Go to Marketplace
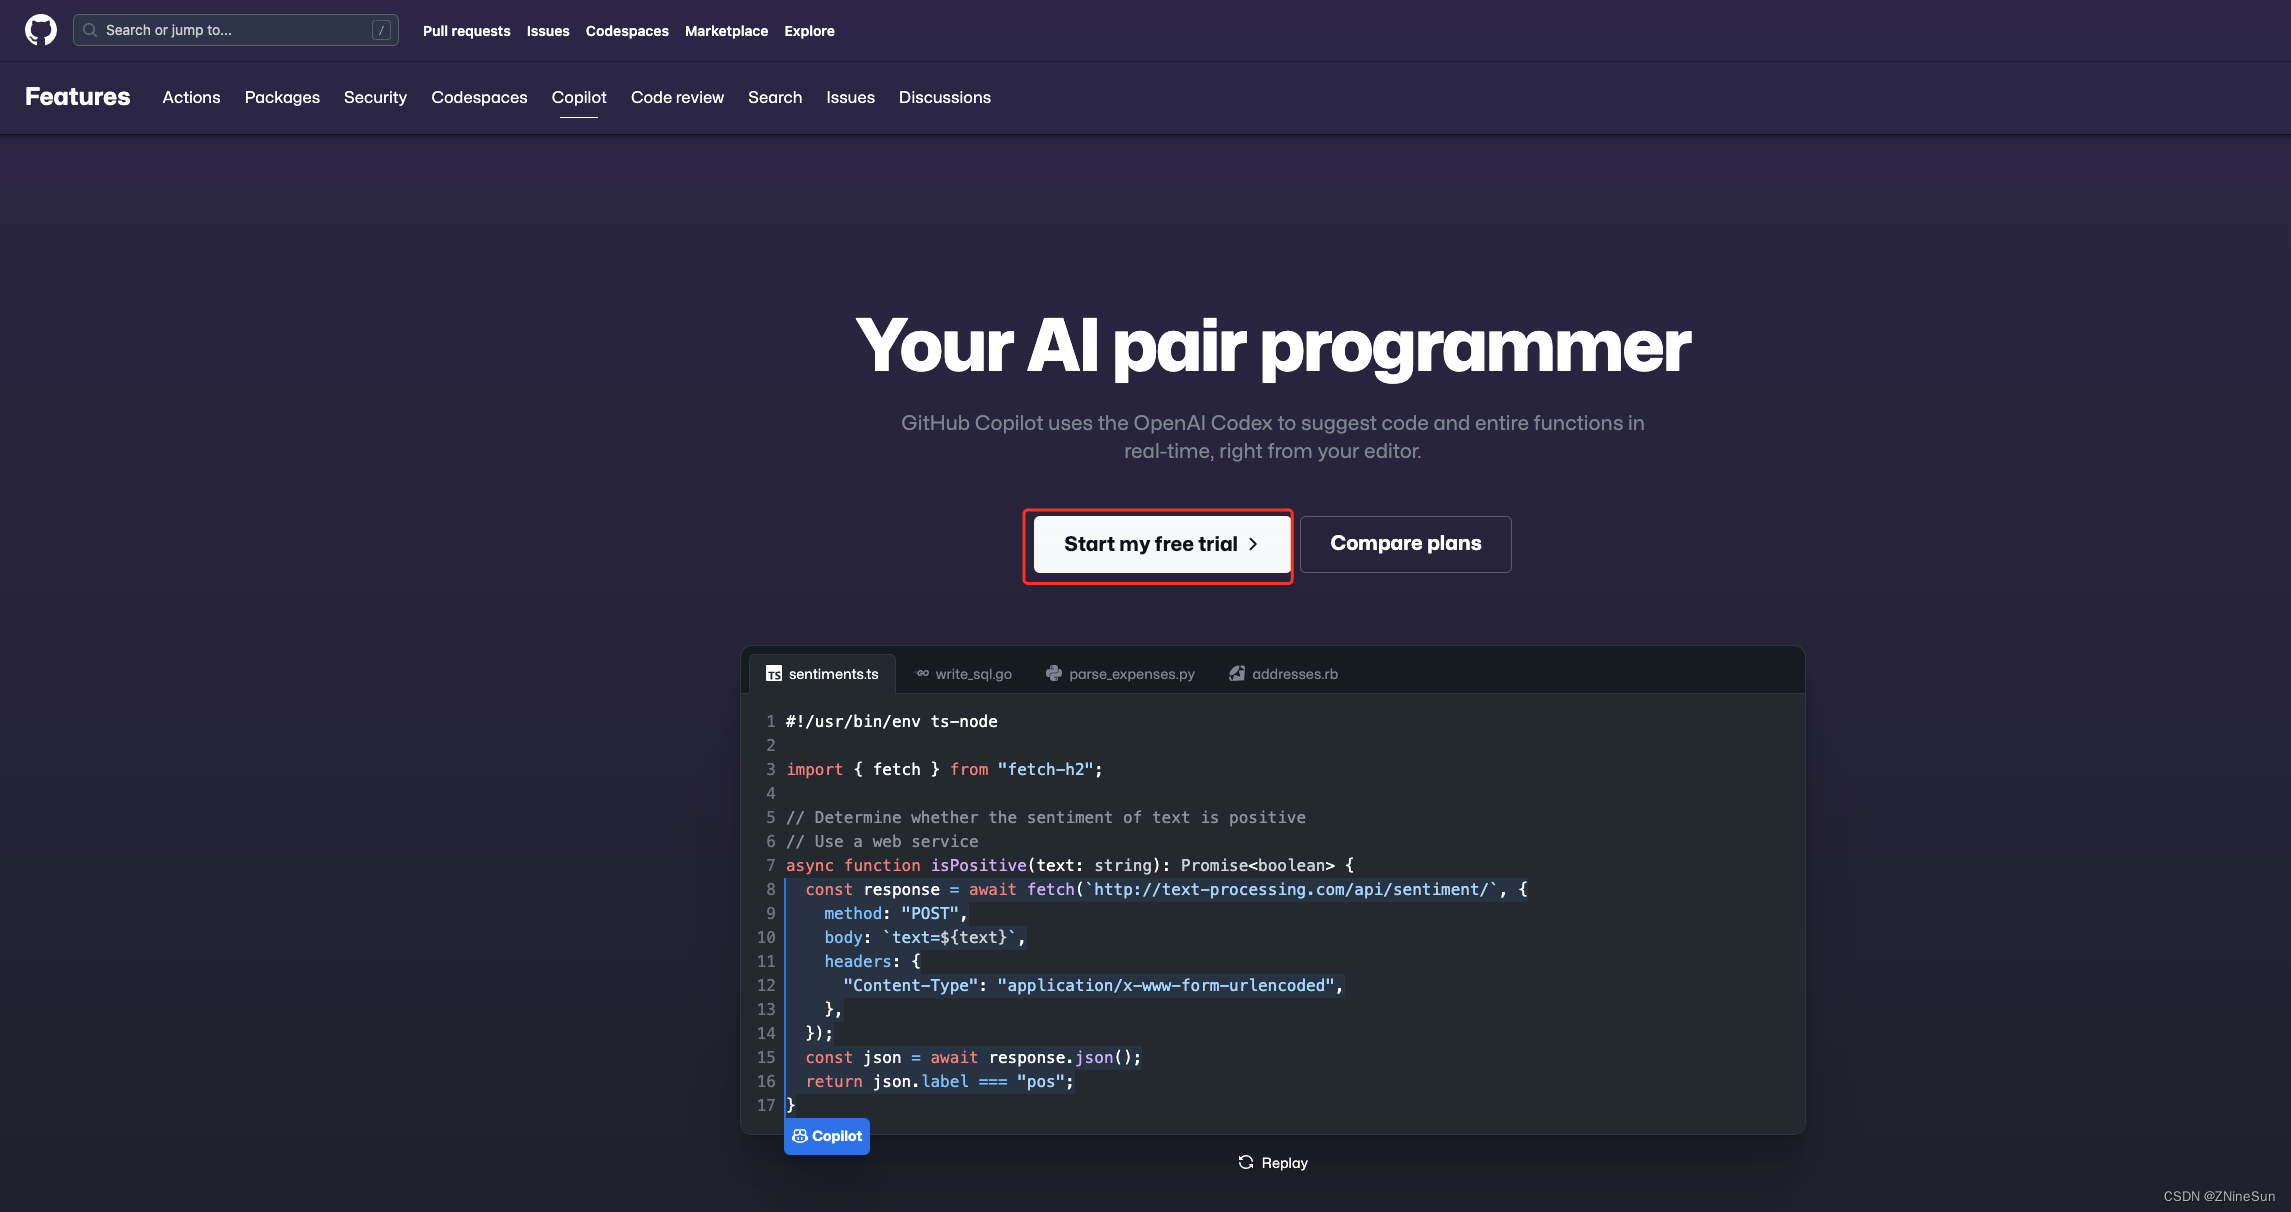 727,31
